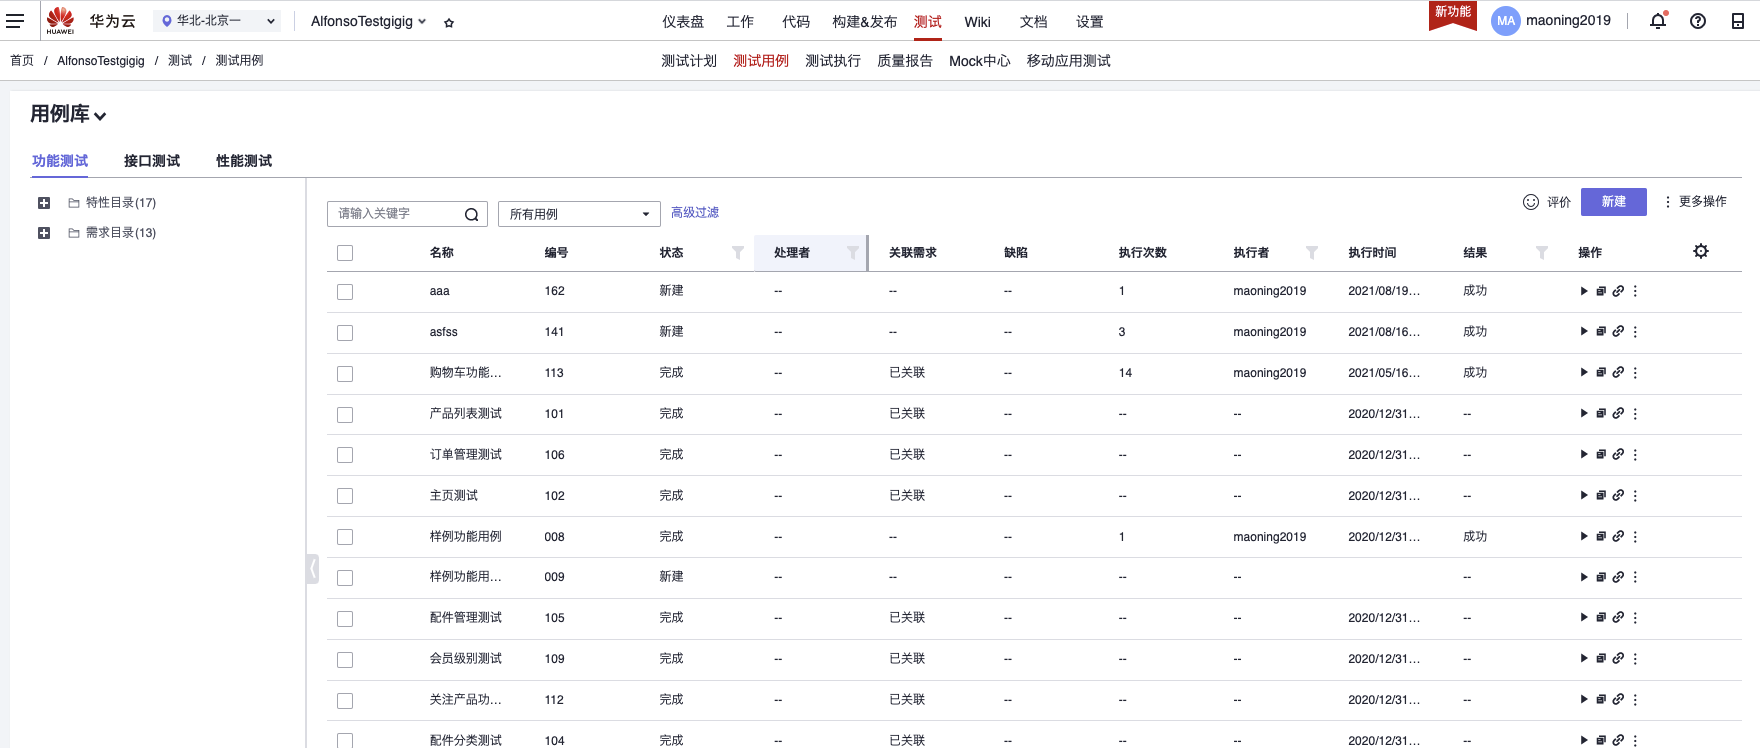Screen dimensions: 1760x748
Task: Open the help question-mark icon
Action: coord(1698,21)
